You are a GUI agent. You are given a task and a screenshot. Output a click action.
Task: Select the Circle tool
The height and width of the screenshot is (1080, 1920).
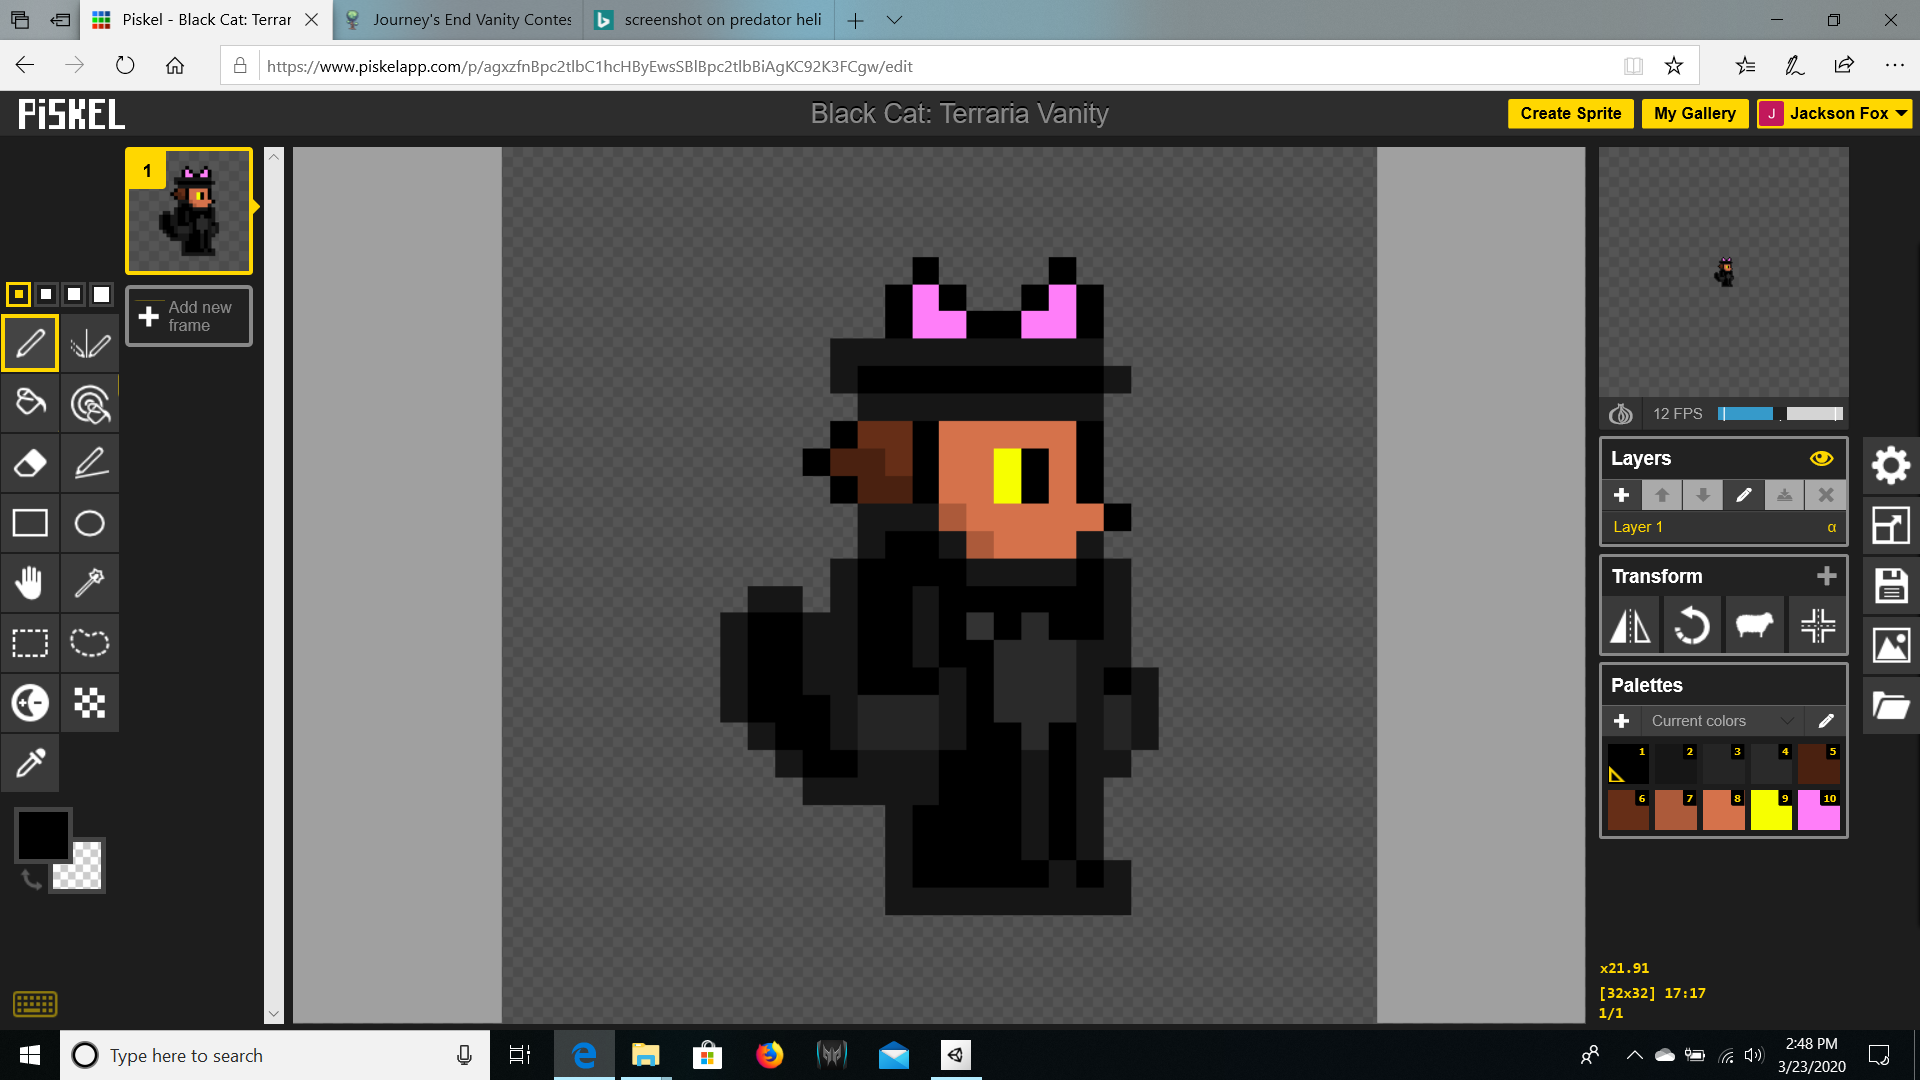[90, 523]
